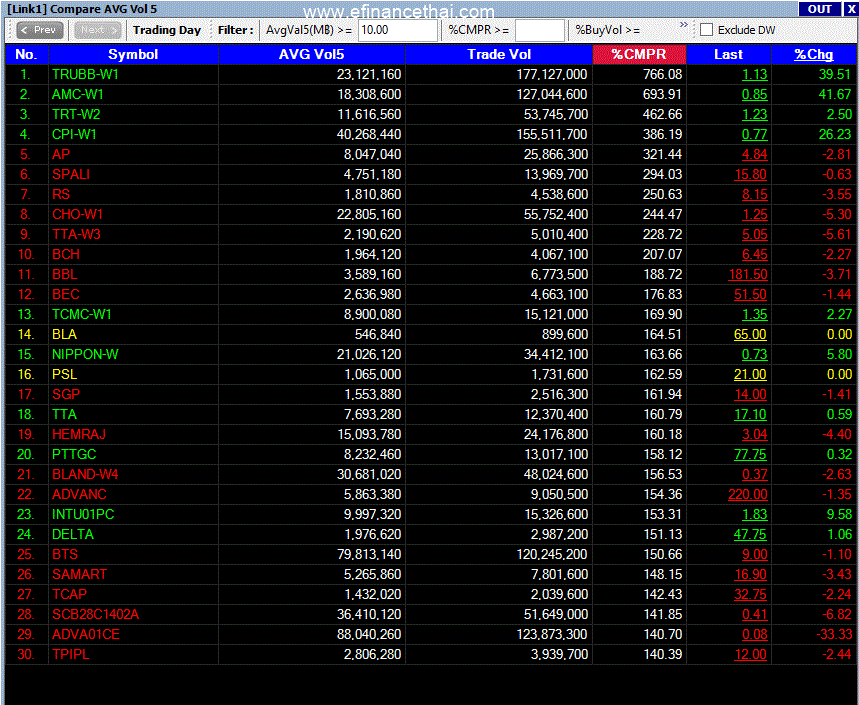This screenshot has height=705, width=859.
Task: Select the INTU01PC symbol
Action: pyautogui.click(x=83, y=514)
